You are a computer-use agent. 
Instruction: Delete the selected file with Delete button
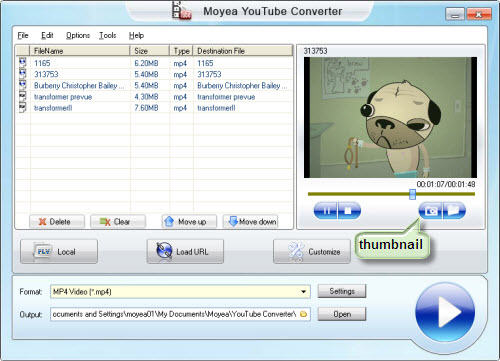(x=57, y=222)
